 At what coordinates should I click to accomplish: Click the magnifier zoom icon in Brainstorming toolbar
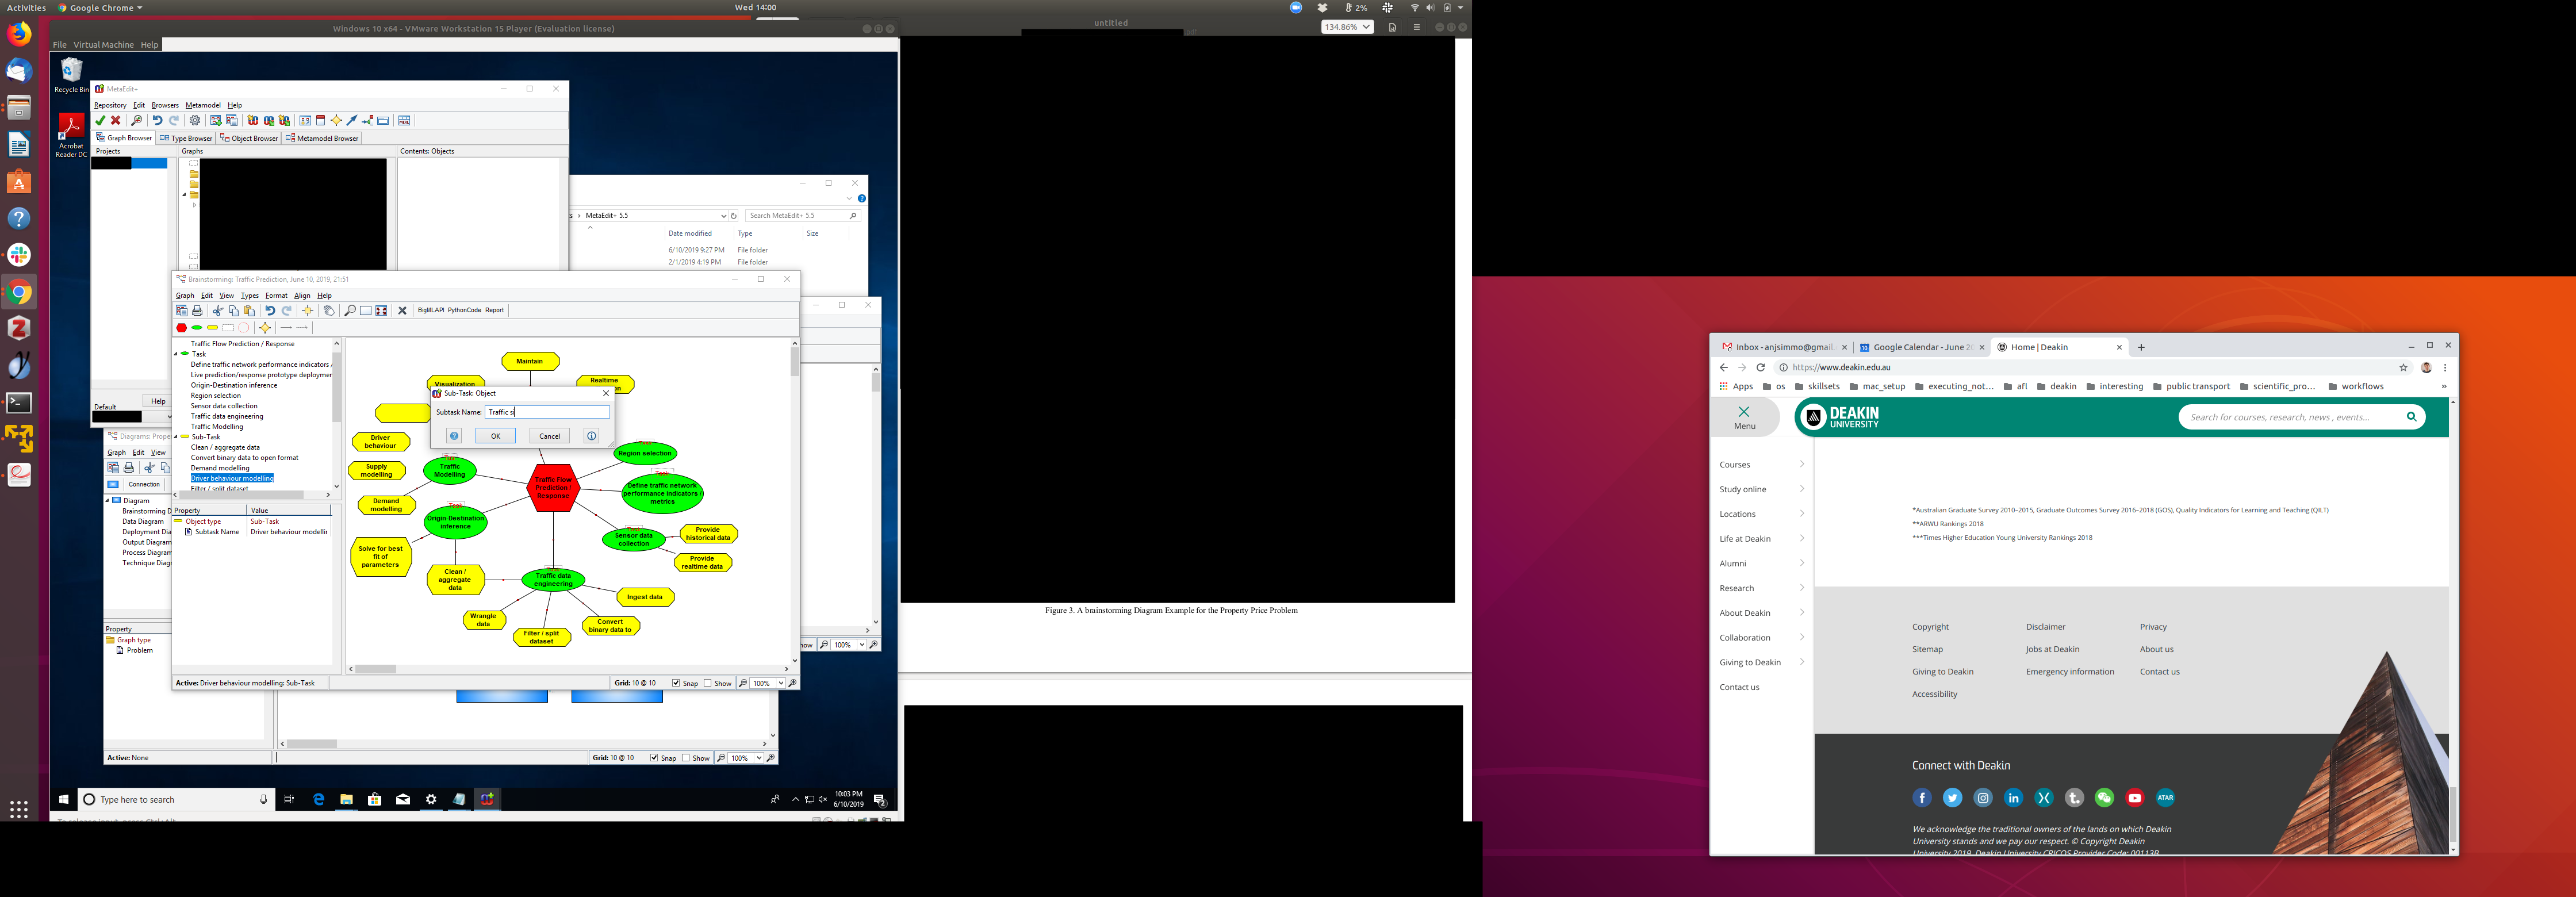coord(350,311)
